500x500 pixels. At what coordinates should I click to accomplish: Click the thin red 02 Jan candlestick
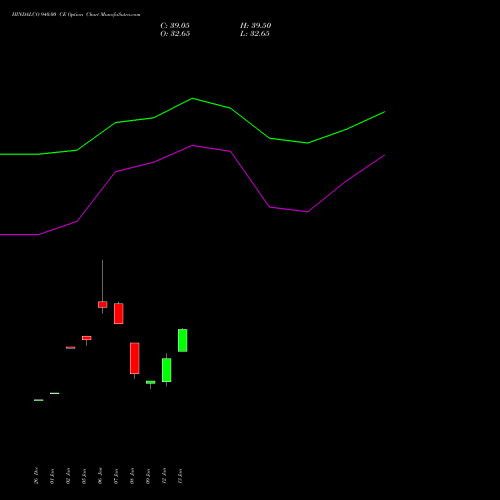tap(71, 348)
